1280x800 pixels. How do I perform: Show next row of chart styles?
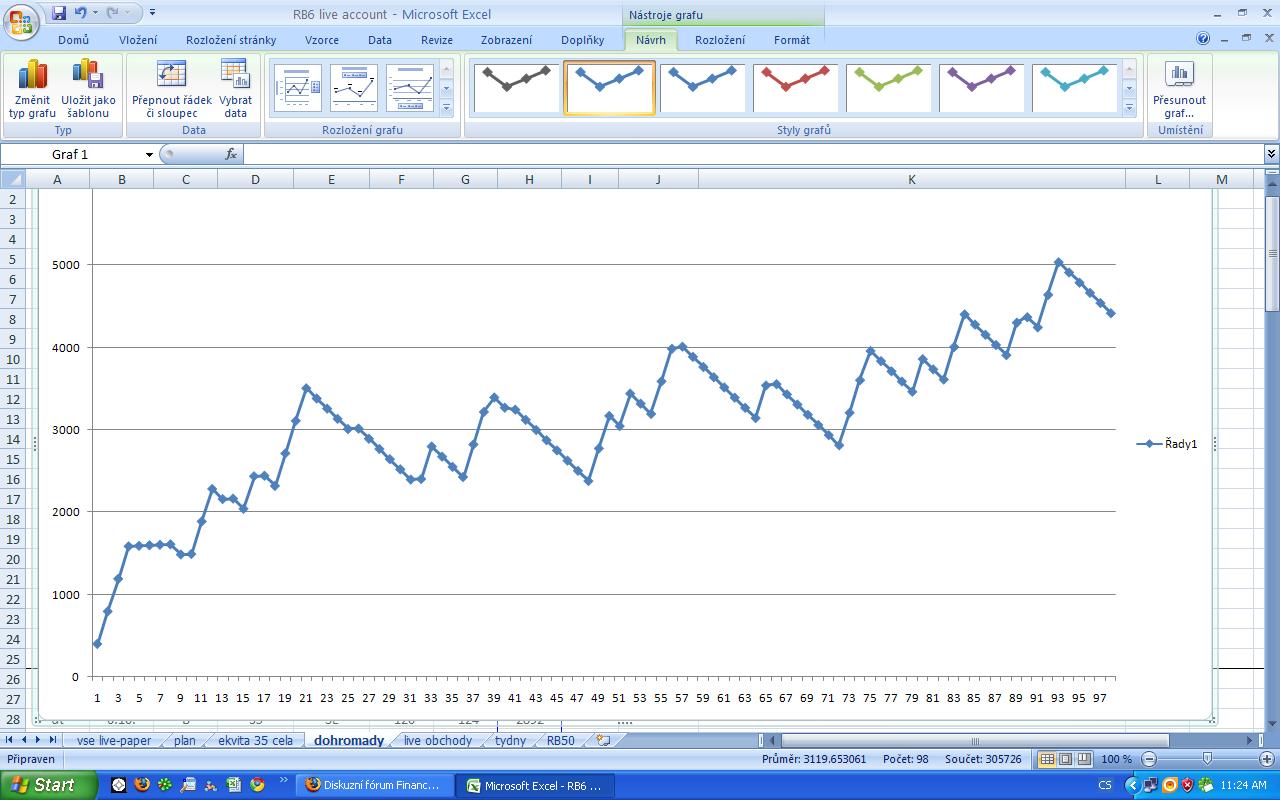pyautogui.click(x=1130, y=87)
